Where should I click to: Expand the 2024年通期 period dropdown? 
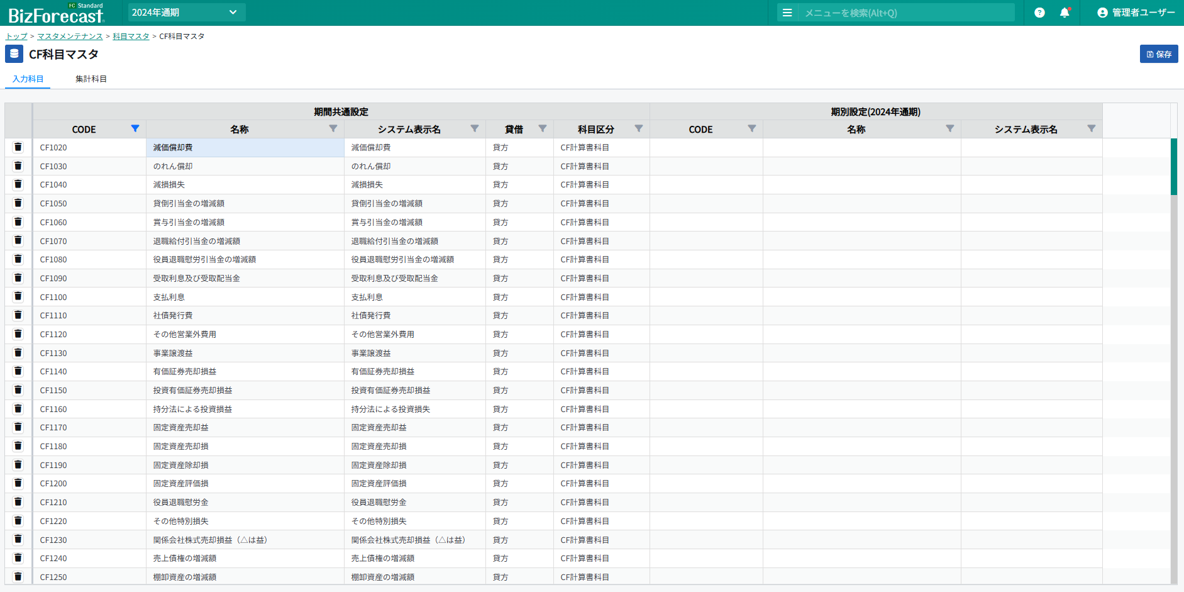pos(186,13)
